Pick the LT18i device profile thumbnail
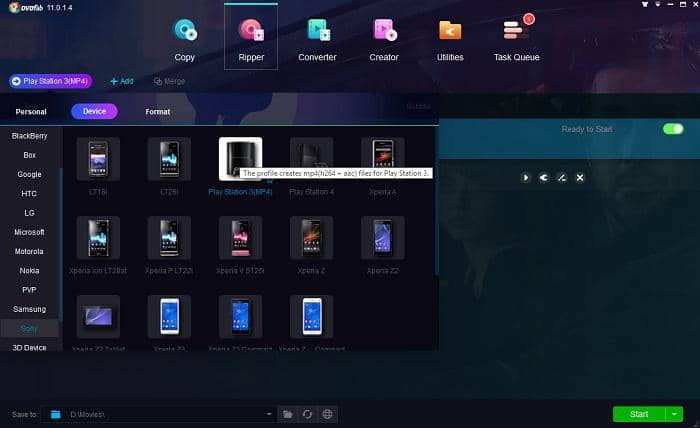The image size is (700, 428). pyautogui.click(x=98, y=159)
